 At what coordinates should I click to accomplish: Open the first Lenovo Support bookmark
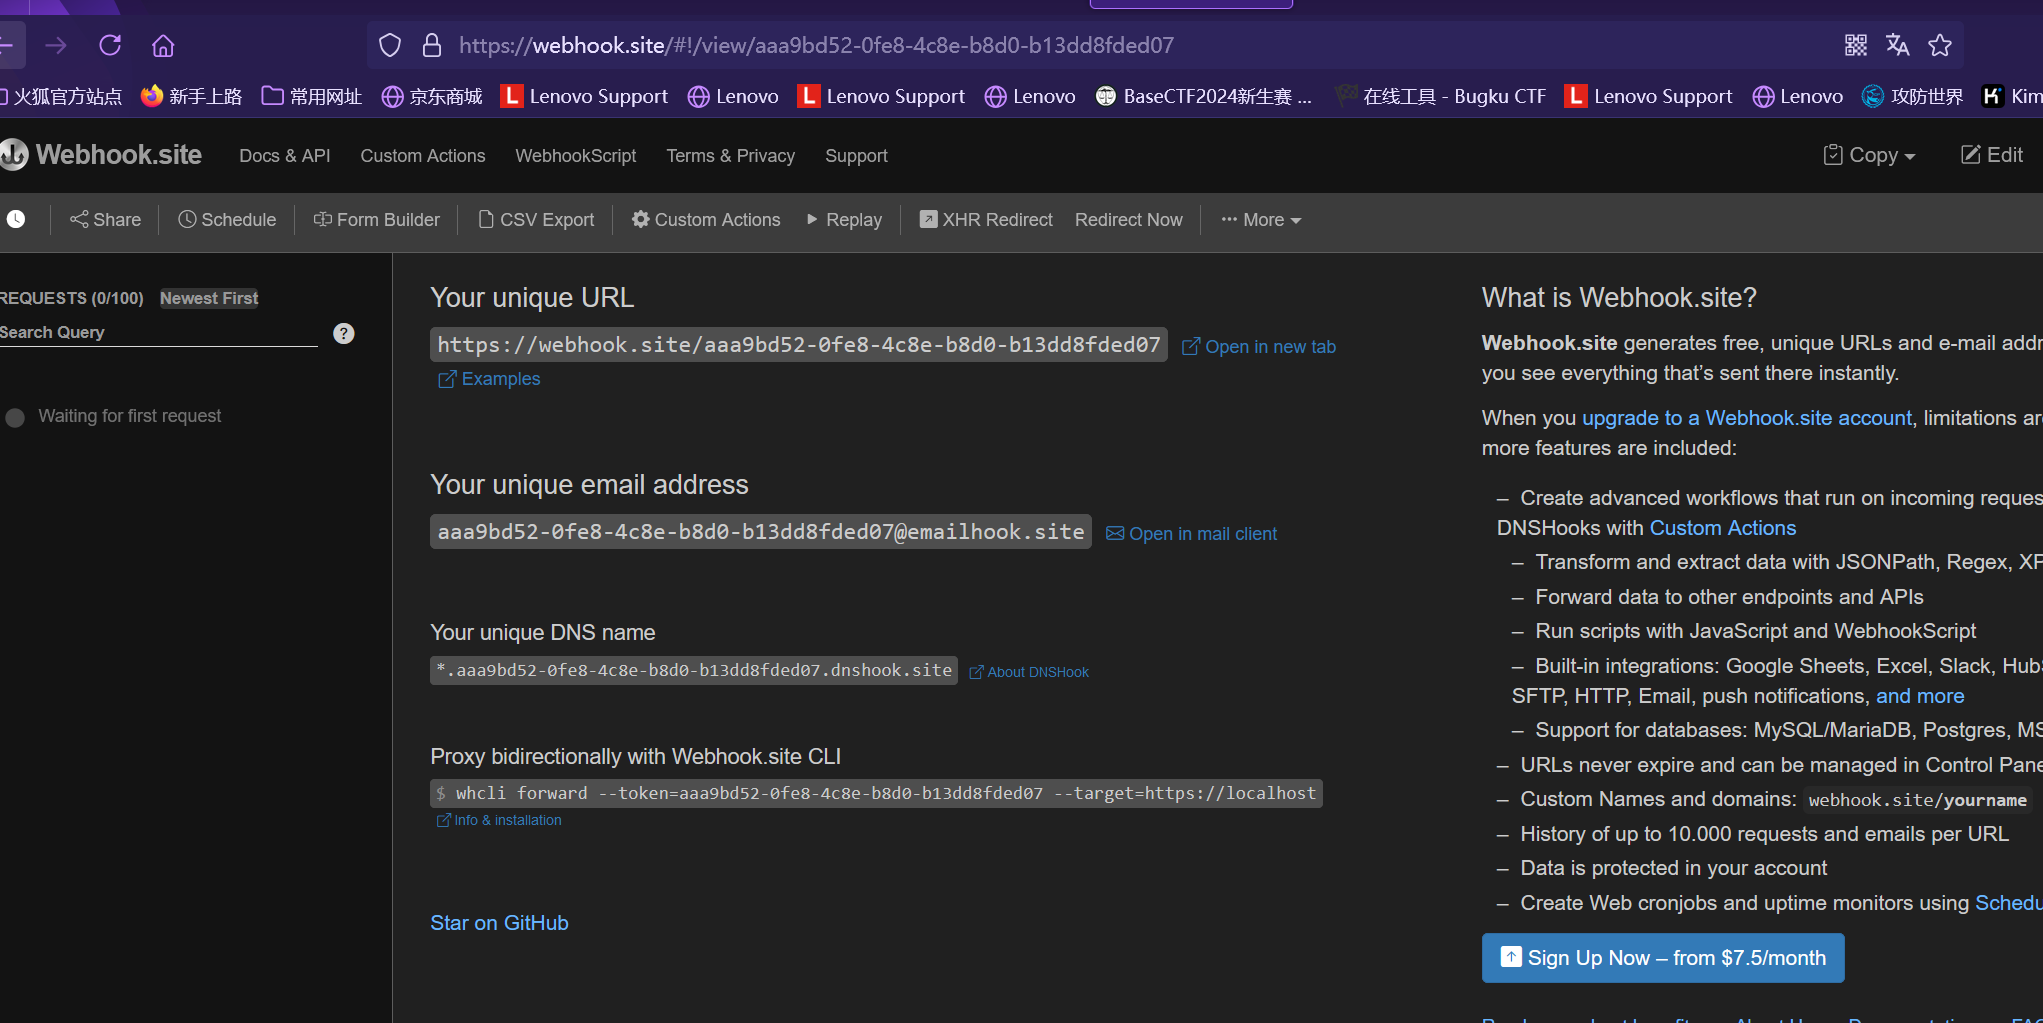click(584, 96)
